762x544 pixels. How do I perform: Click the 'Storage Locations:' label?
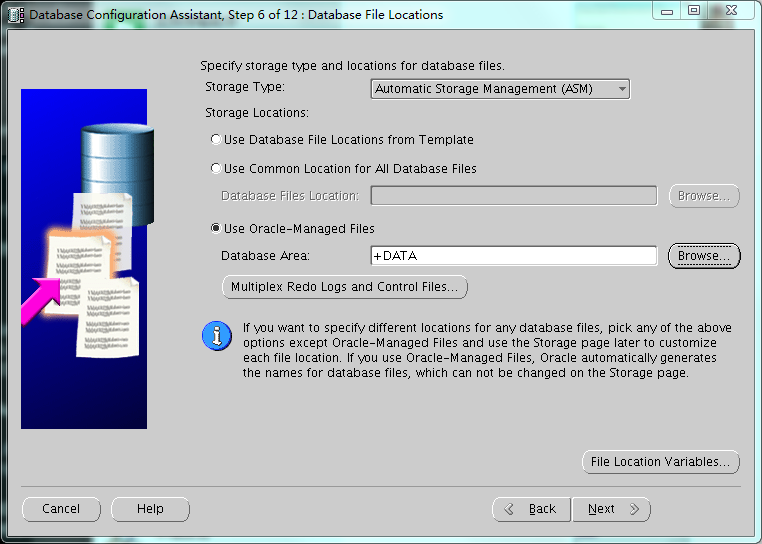(x=257, y=113)
